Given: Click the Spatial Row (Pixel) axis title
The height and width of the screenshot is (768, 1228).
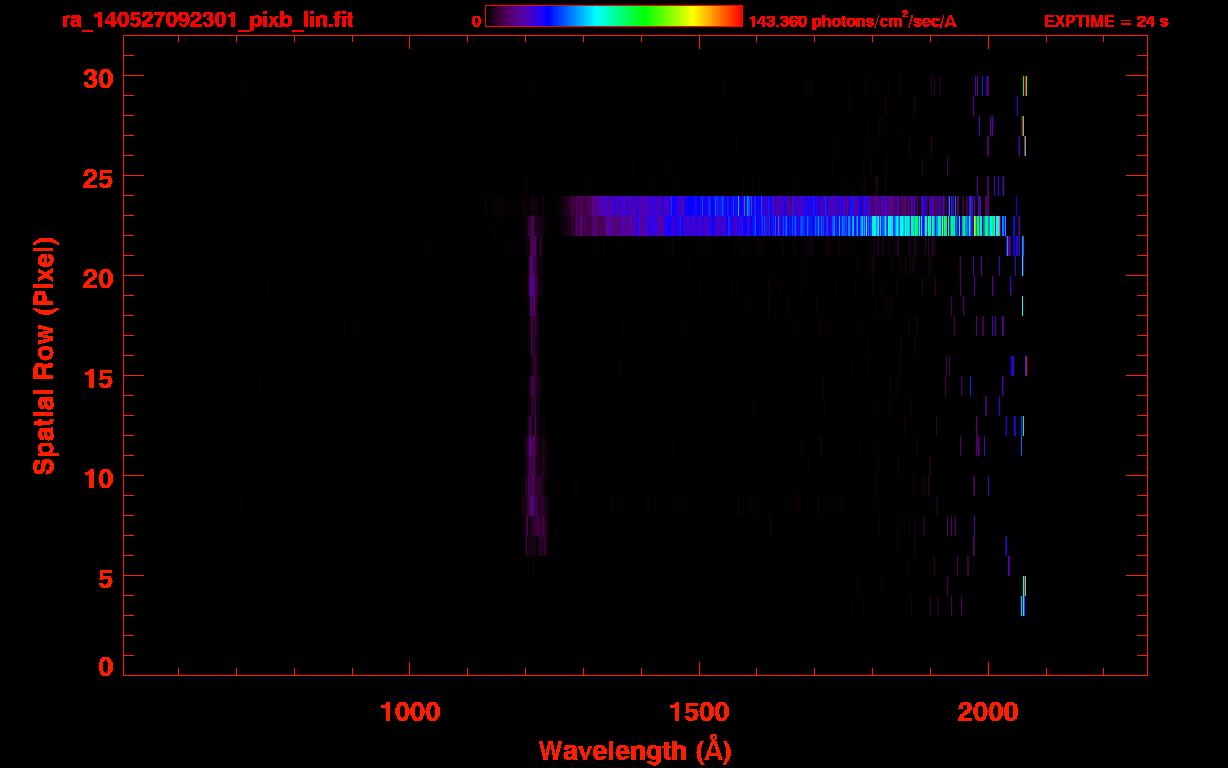Looking at the screenshot, I should point(44,356).
